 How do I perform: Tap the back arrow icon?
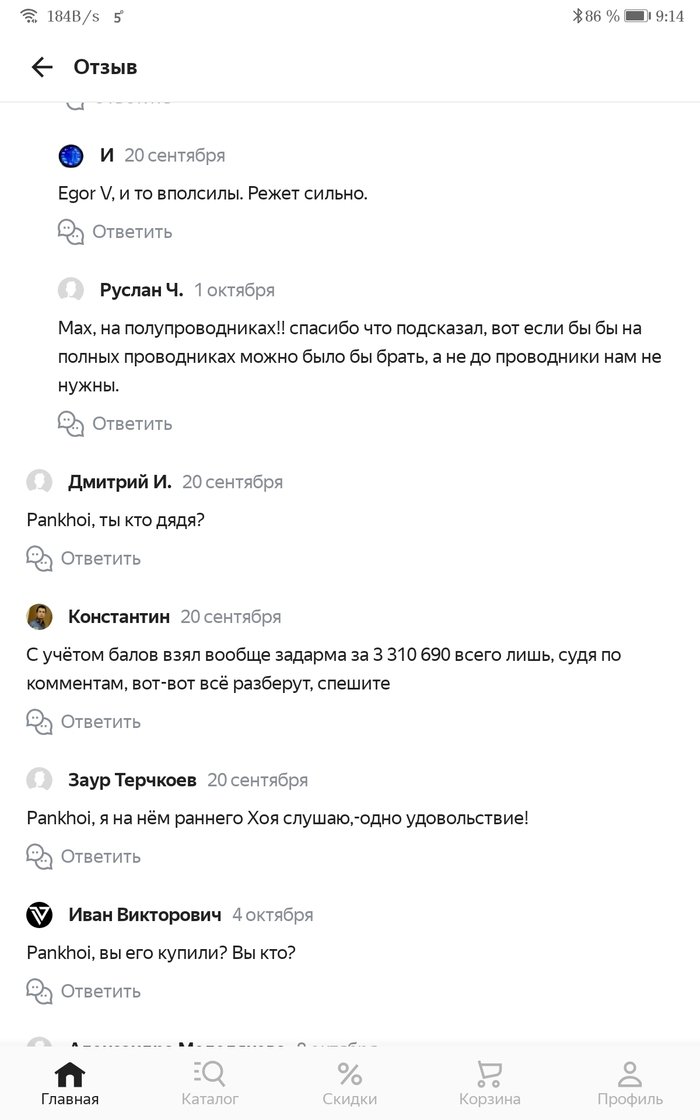(42, 67)
